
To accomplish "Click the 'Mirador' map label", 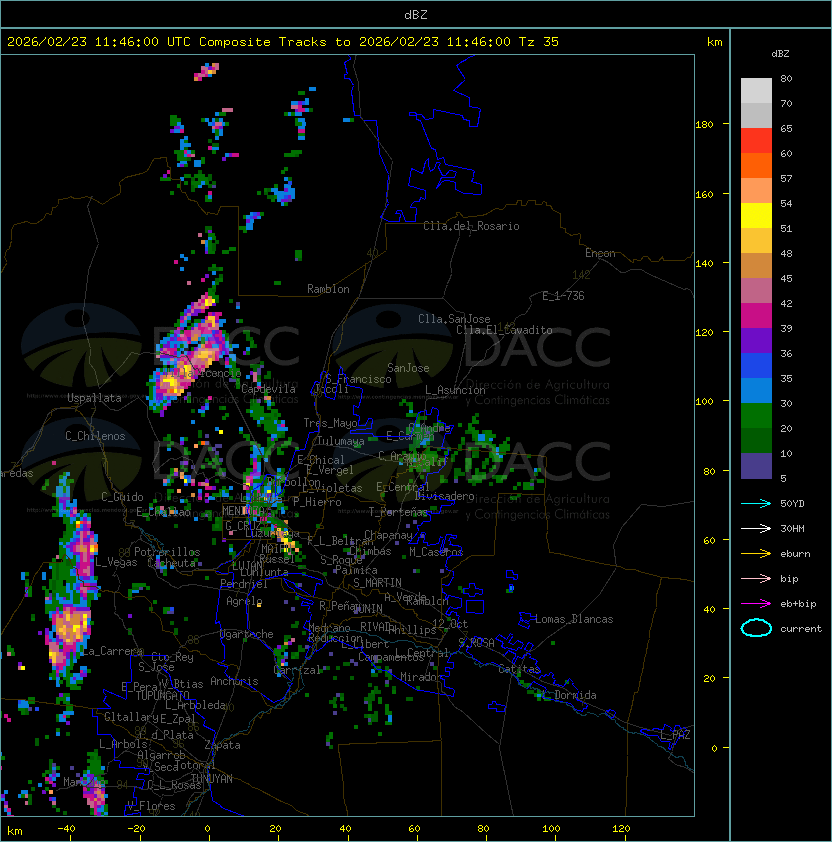I will click(421, 677).
